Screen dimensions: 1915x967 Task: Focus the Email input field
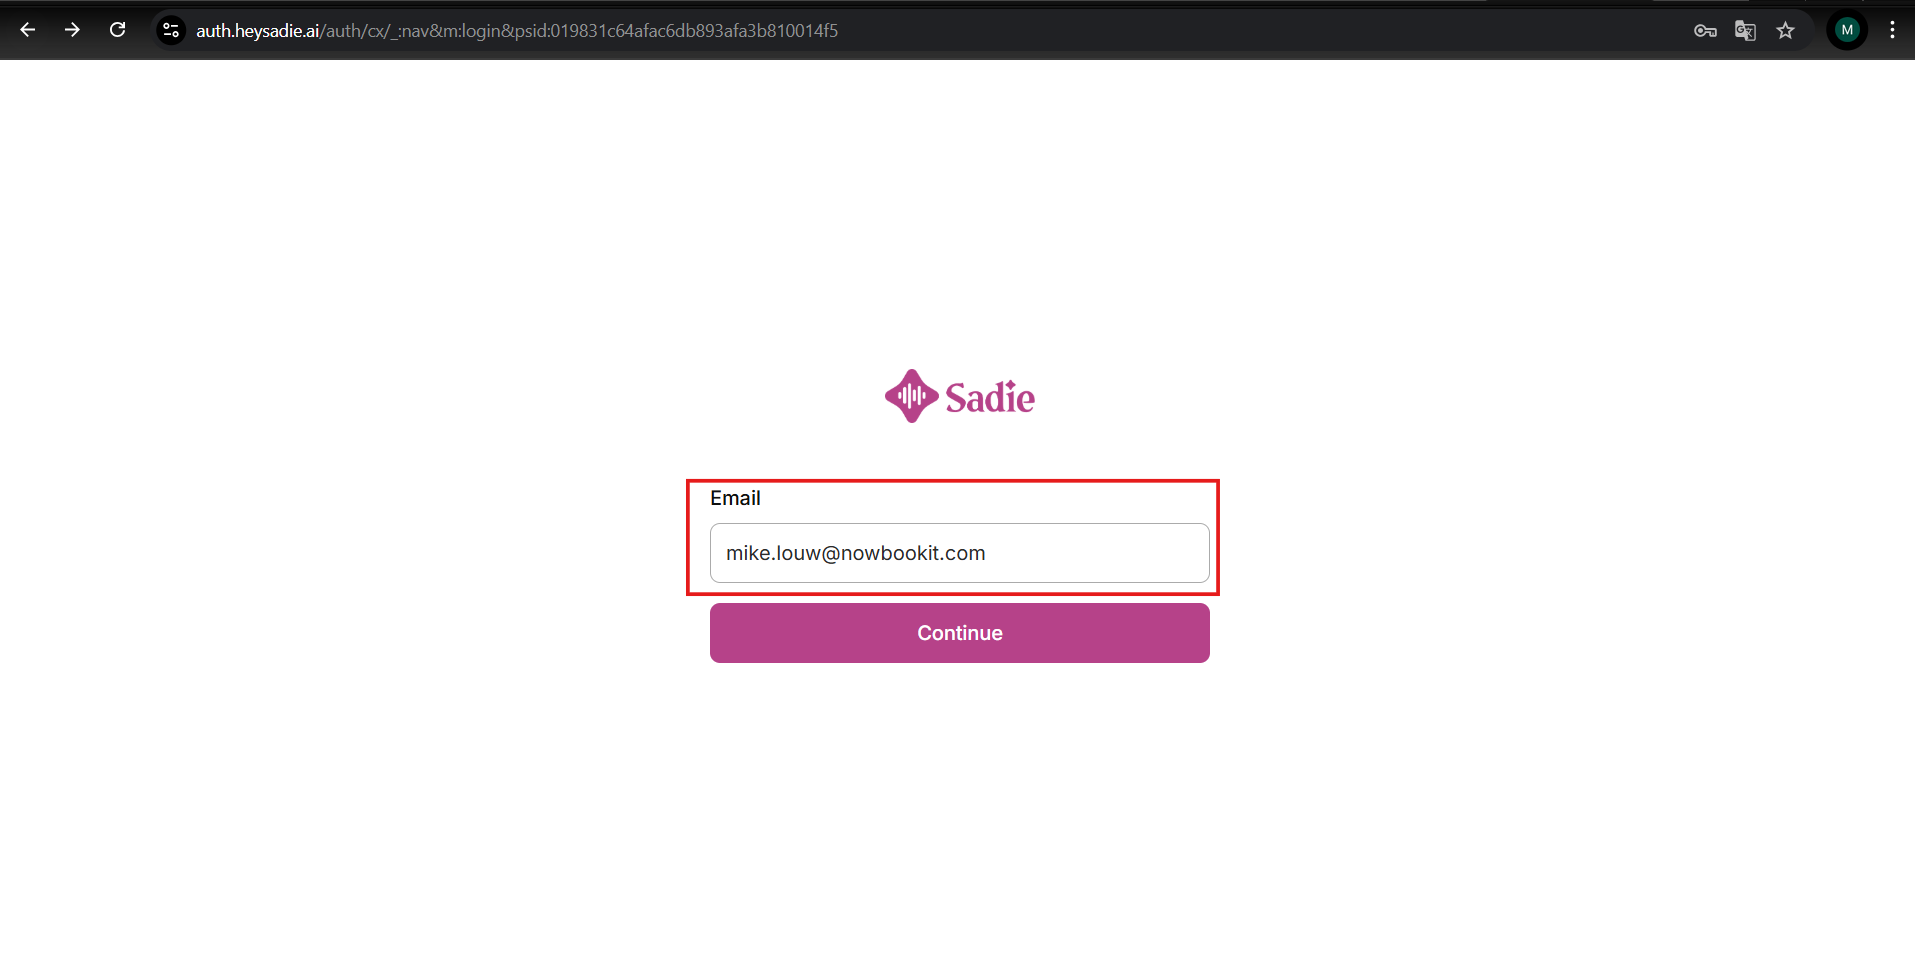point(960,553)
